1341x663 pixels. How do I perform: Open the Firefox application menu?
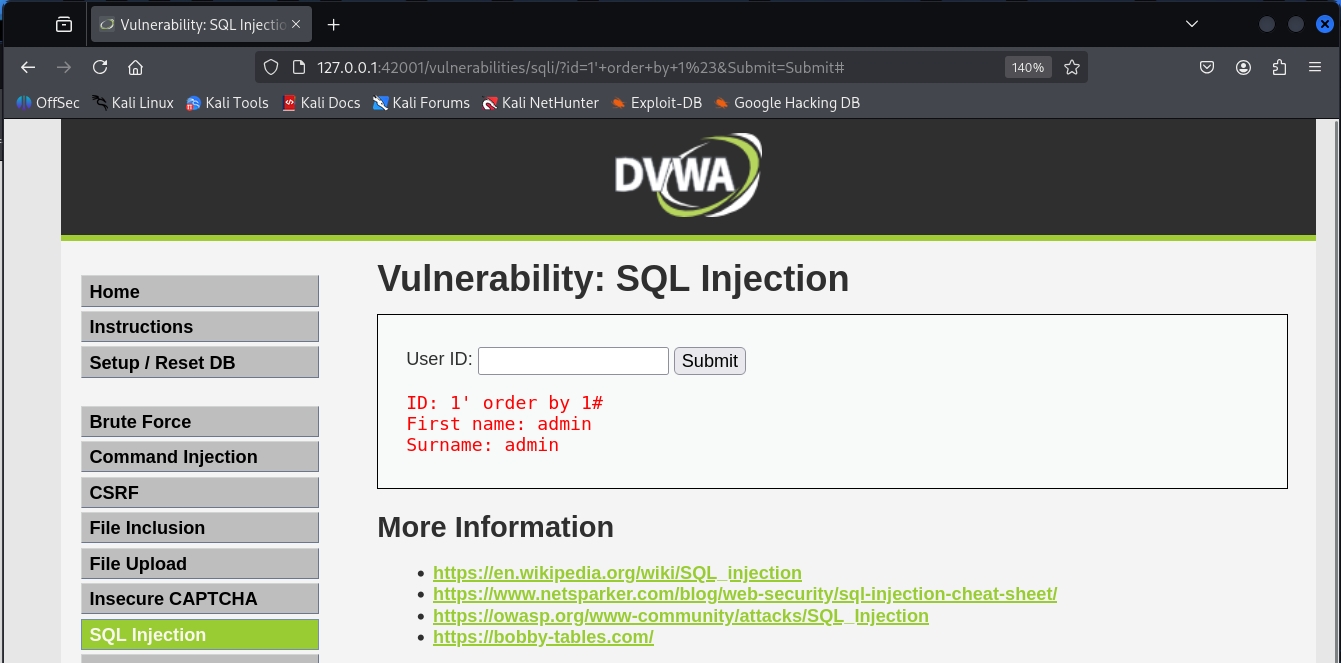tap(1315, 67)
